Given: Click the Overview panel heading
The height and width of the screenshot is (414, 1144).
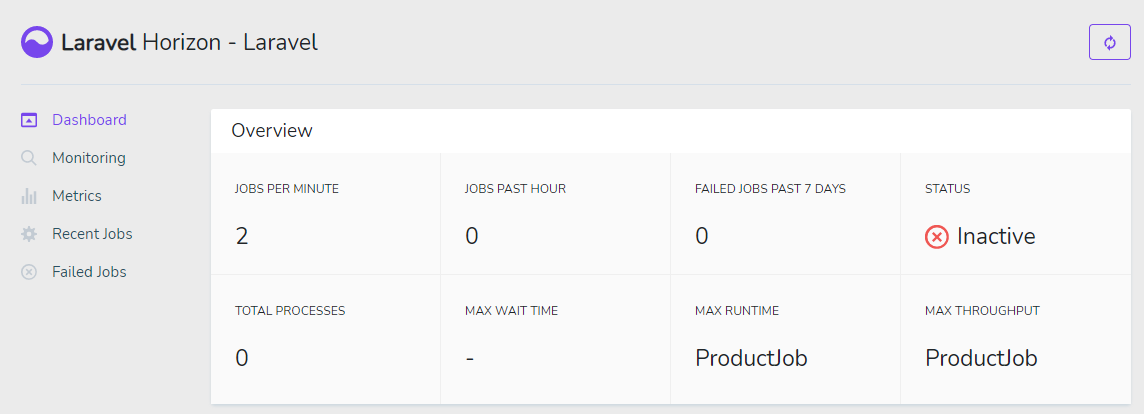Looking at the screenshot, I should pyautogui.click(x=272, y=131).
